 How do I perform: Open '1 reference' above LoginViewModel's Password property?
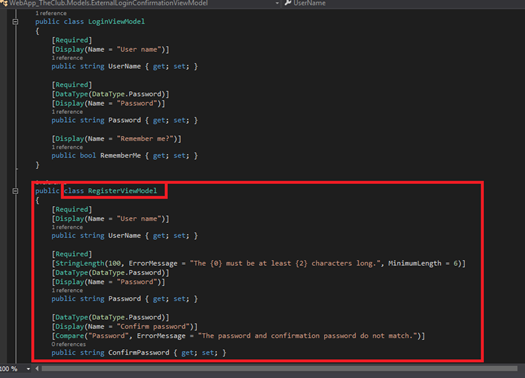pyautogui.click(x=67, y=112)
